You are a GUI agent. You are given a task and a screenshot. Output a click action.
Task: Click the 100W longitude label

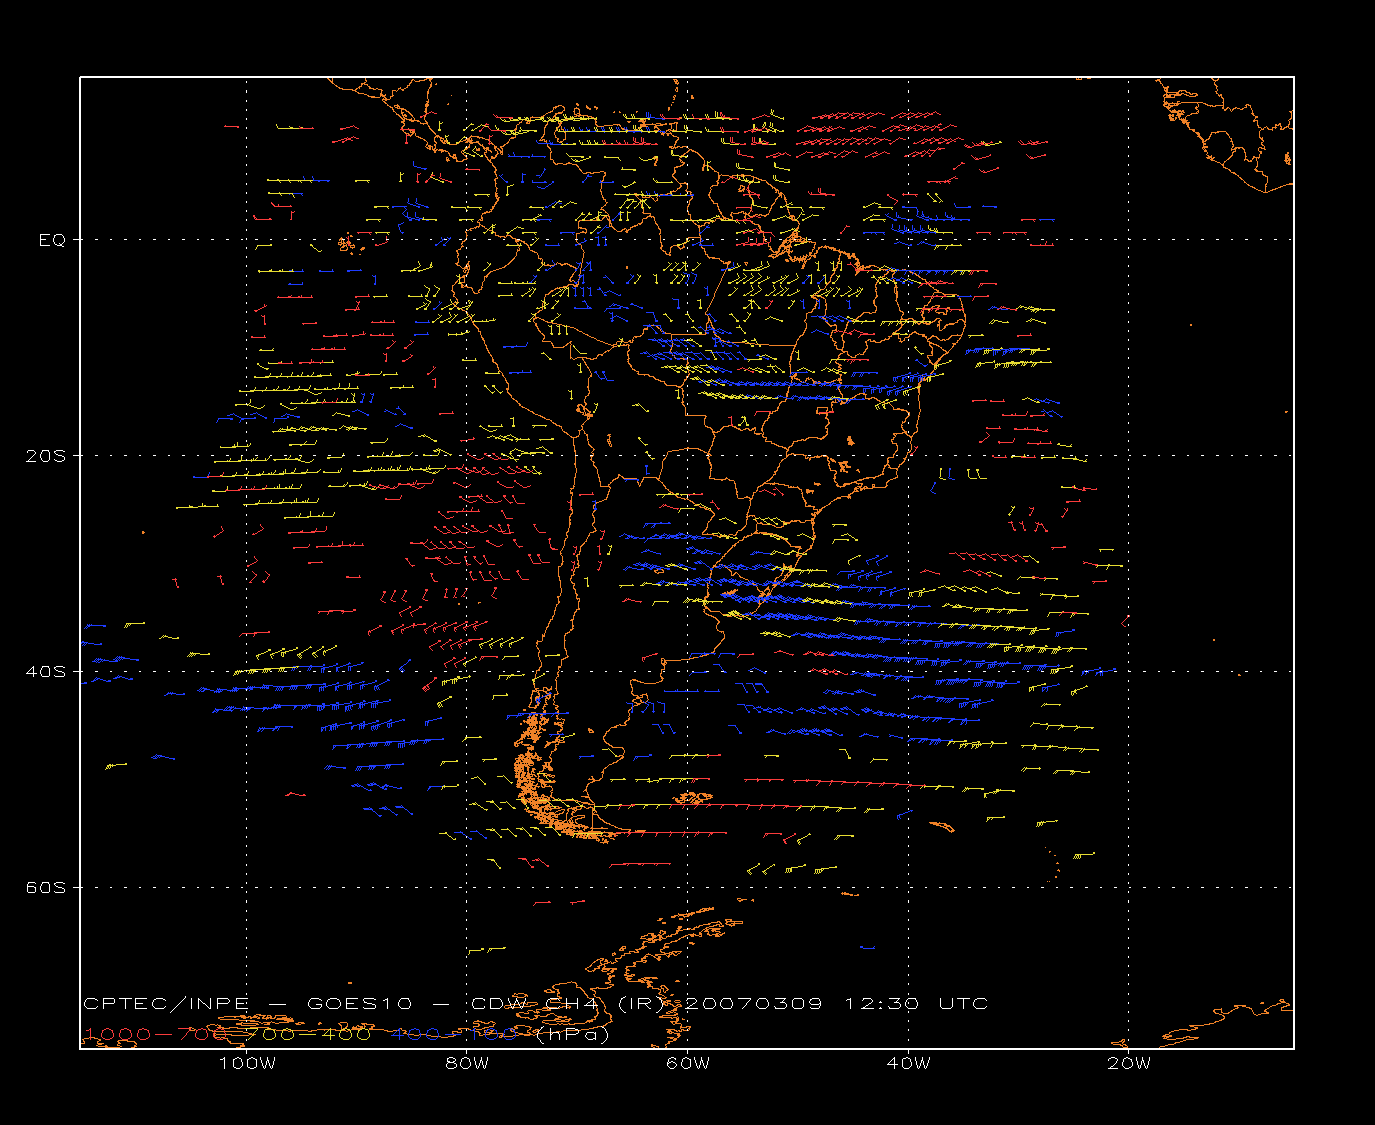247,1063
